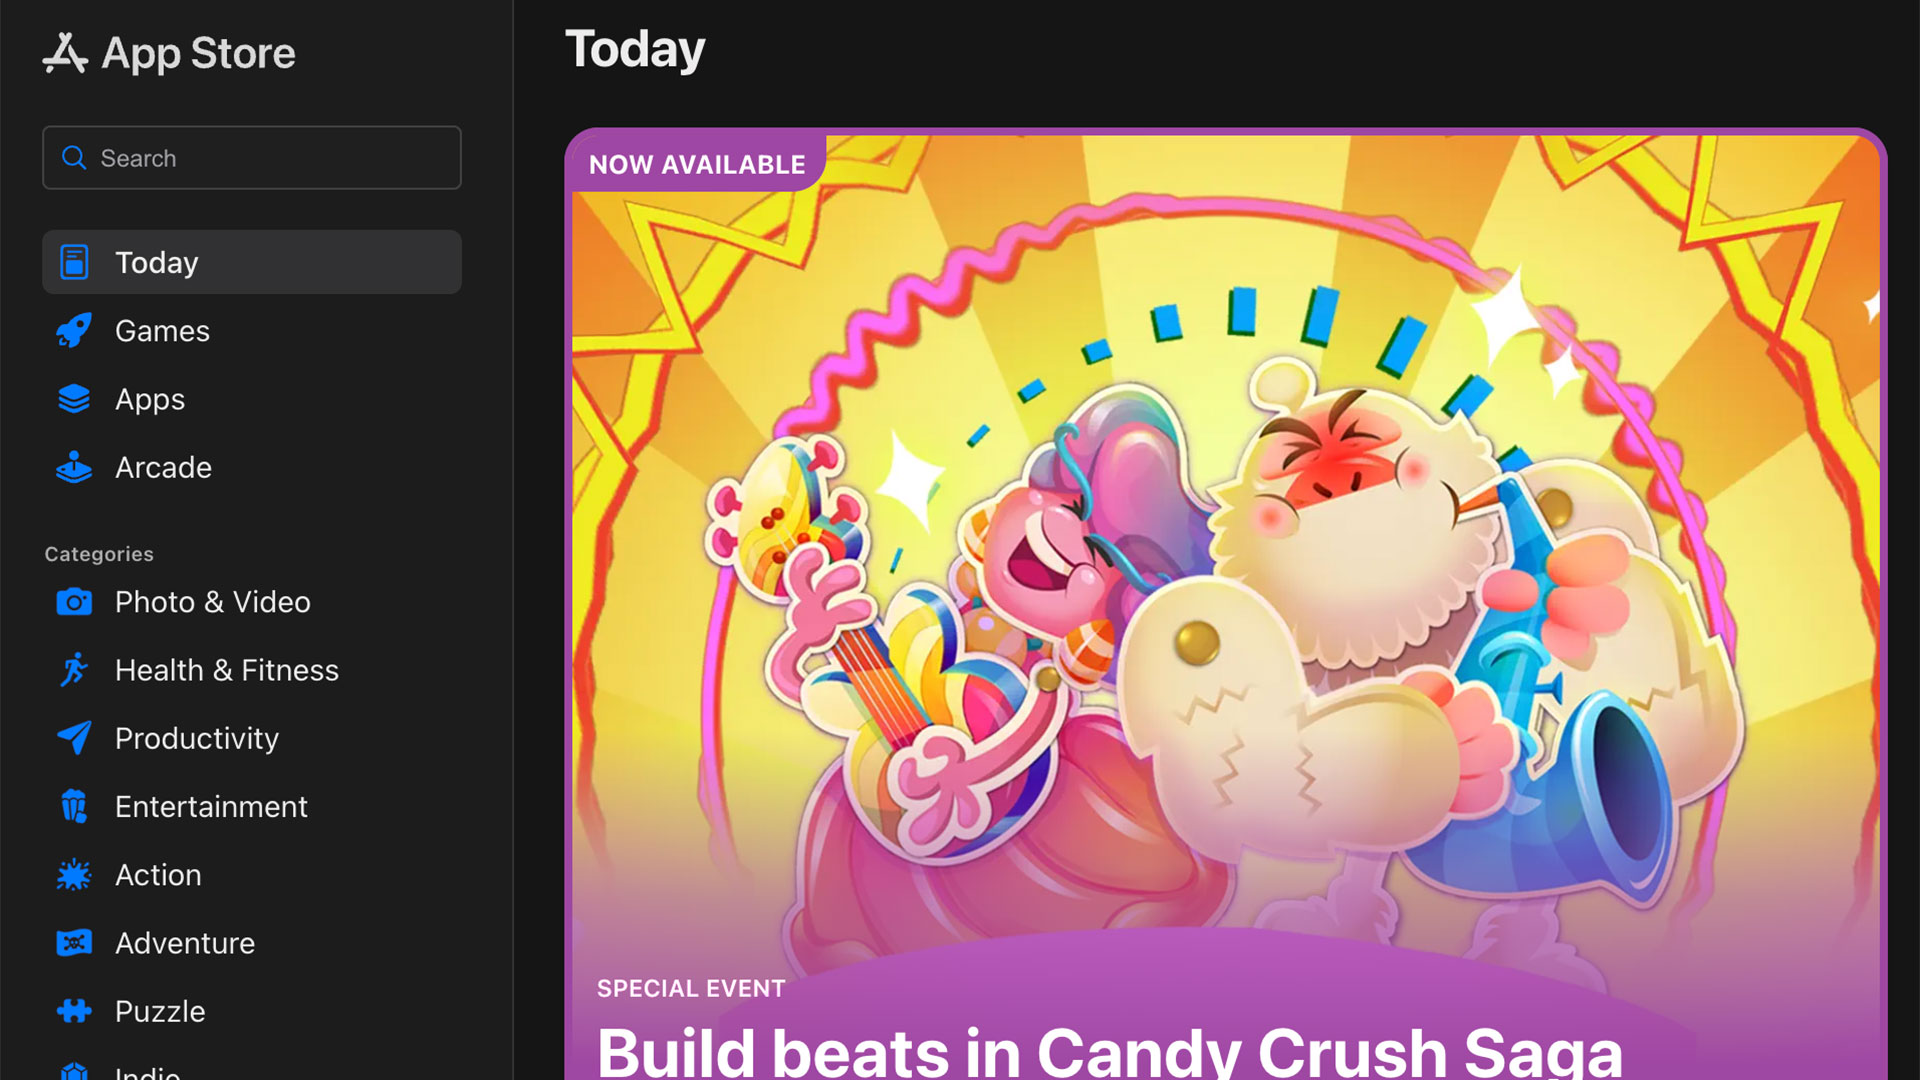The height and width of the screenshot is (1080, 1920).
Task: Click the Entertainment popcorn icon
Action: [x=74, y=806]
